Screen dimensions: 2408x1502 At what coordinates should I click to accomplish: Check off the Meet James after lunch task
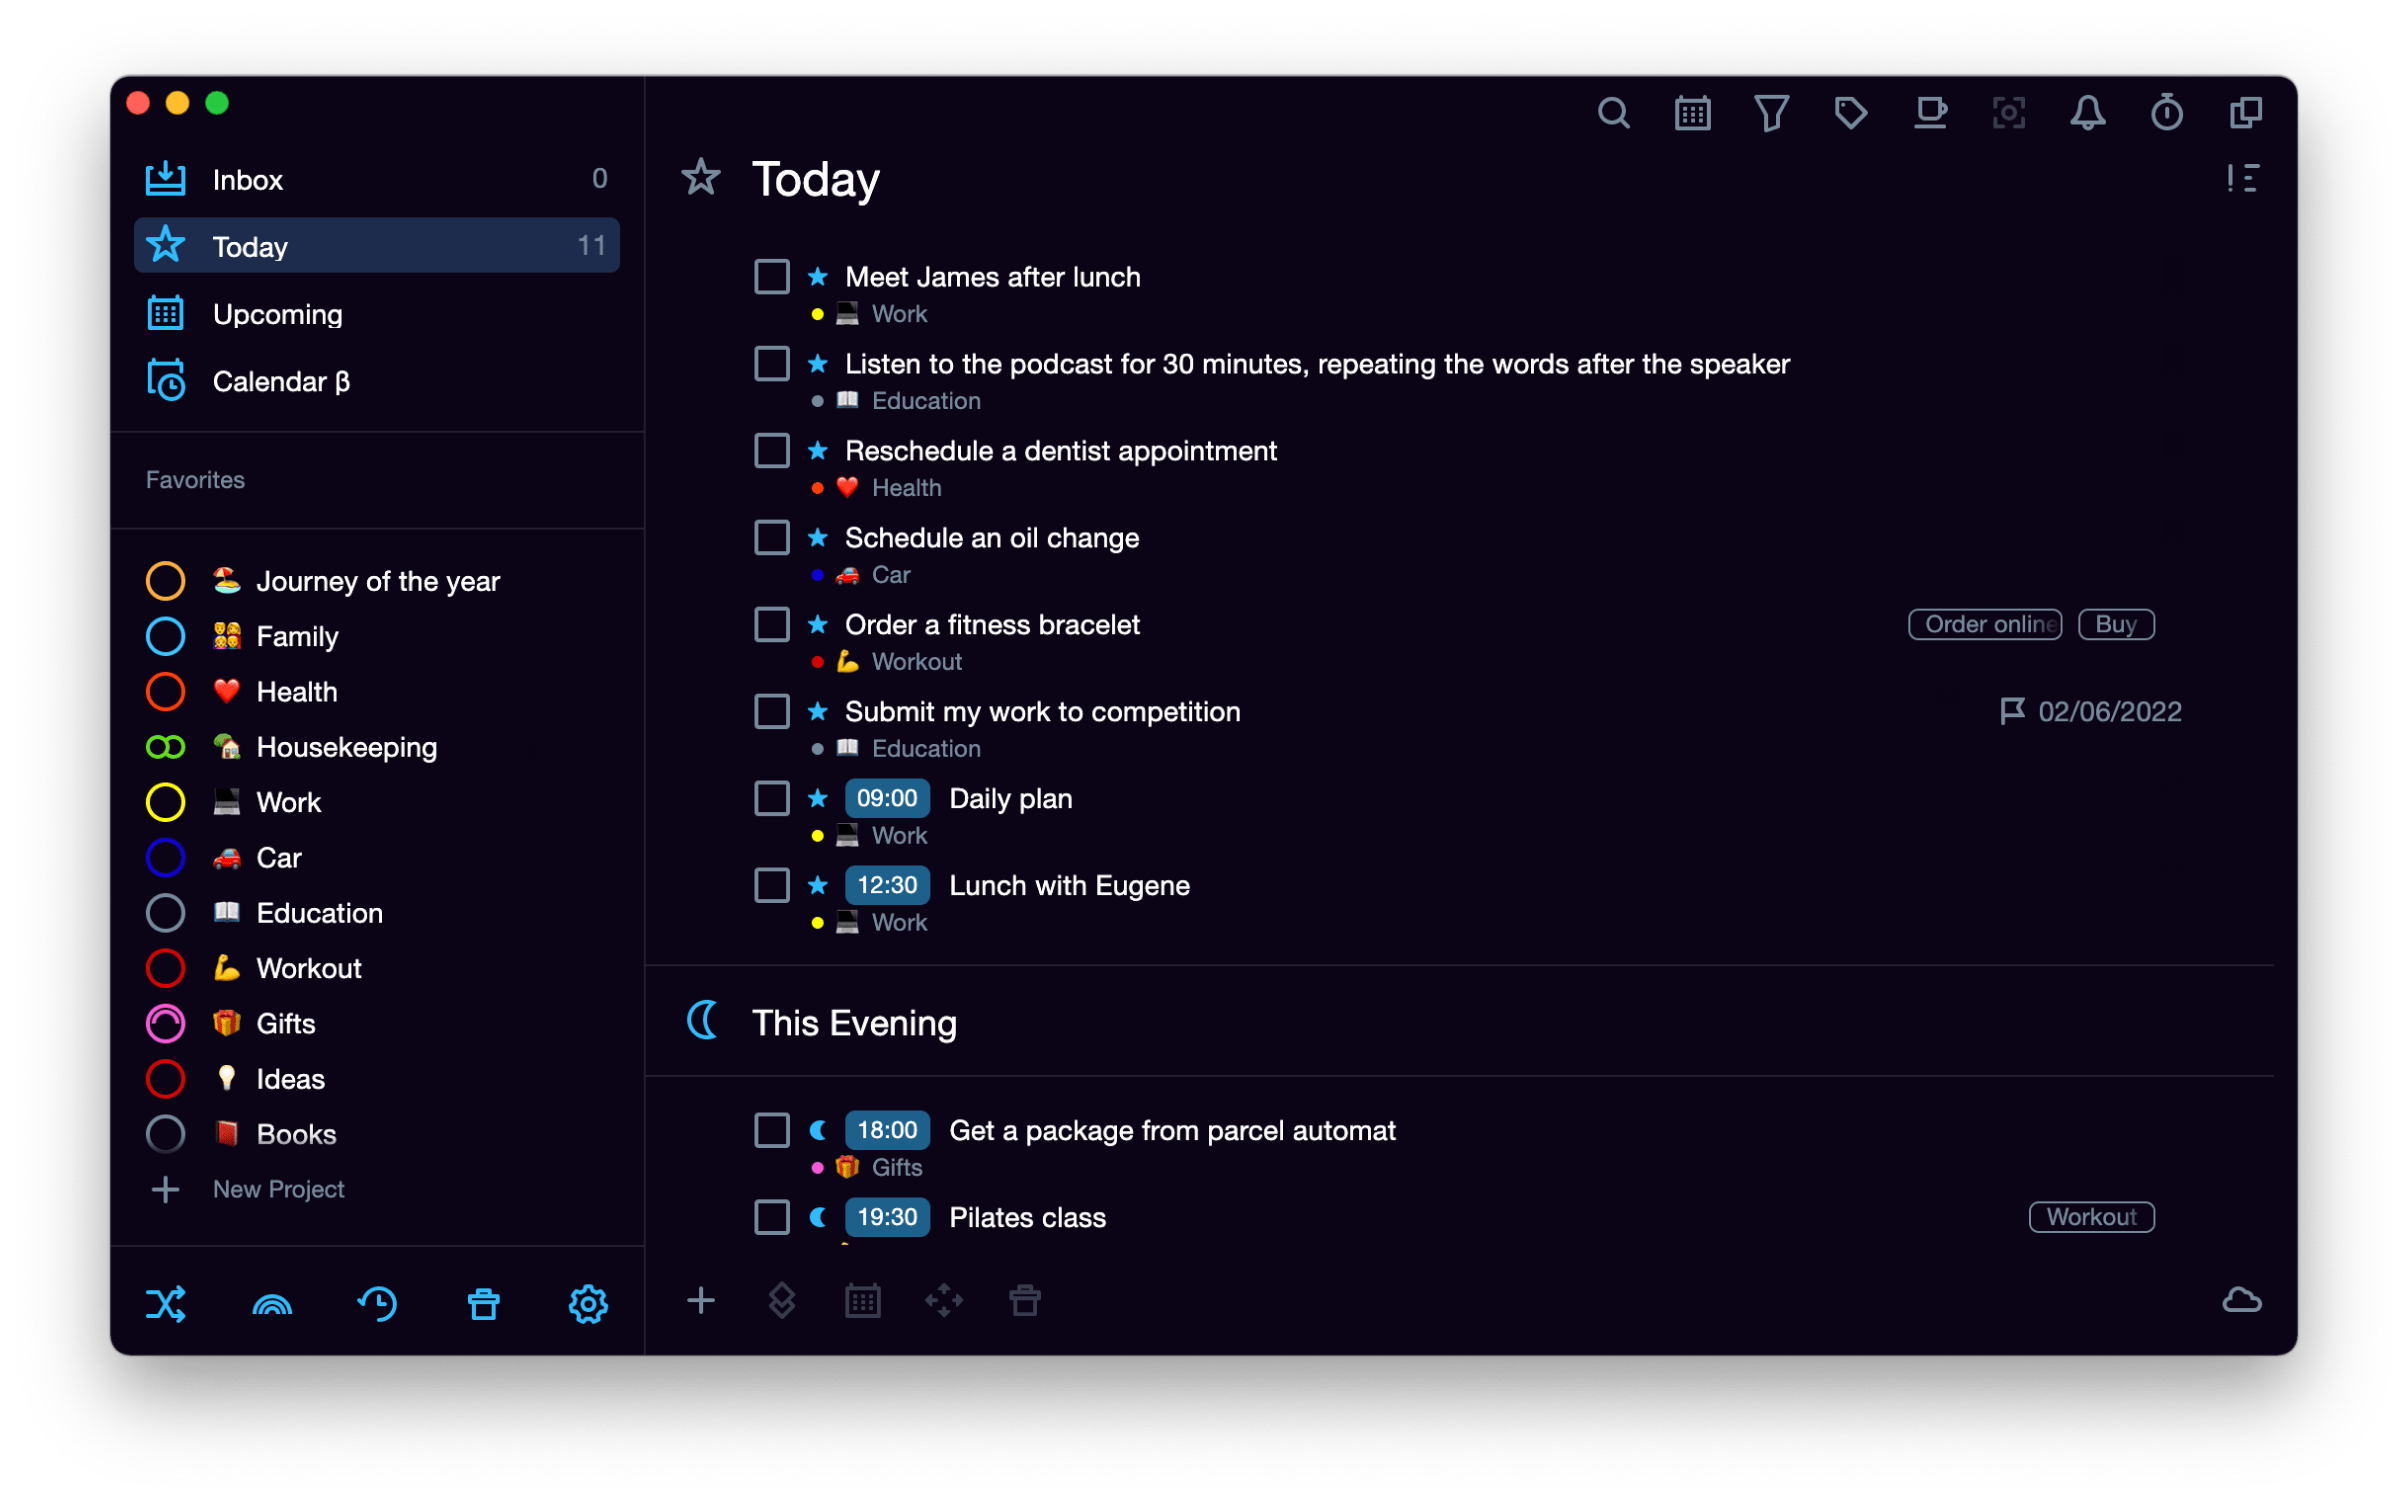(x=771, y=276)
